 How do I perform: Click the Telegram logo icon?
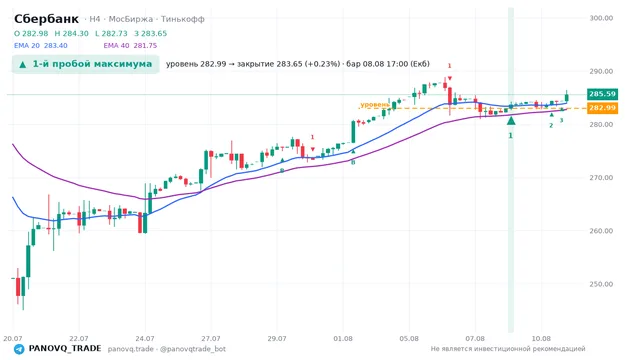click(19, 349)
